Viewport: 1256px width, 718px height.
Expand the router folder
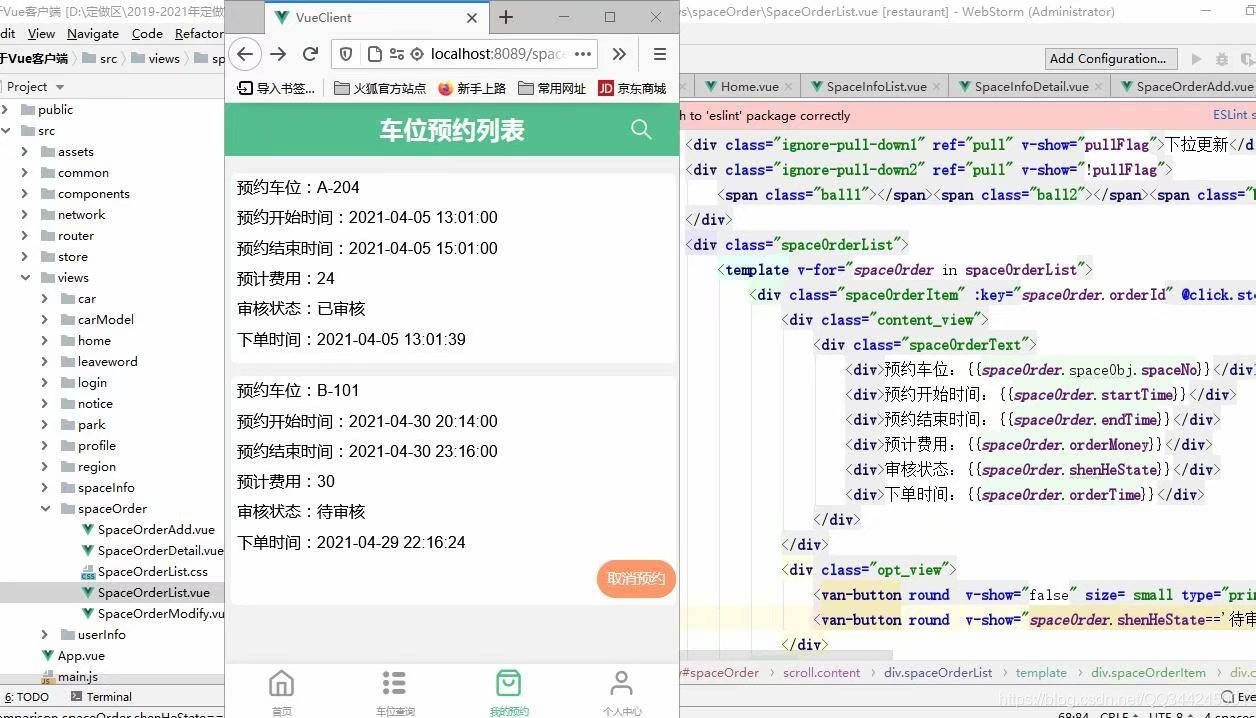[x=25, y=235]
